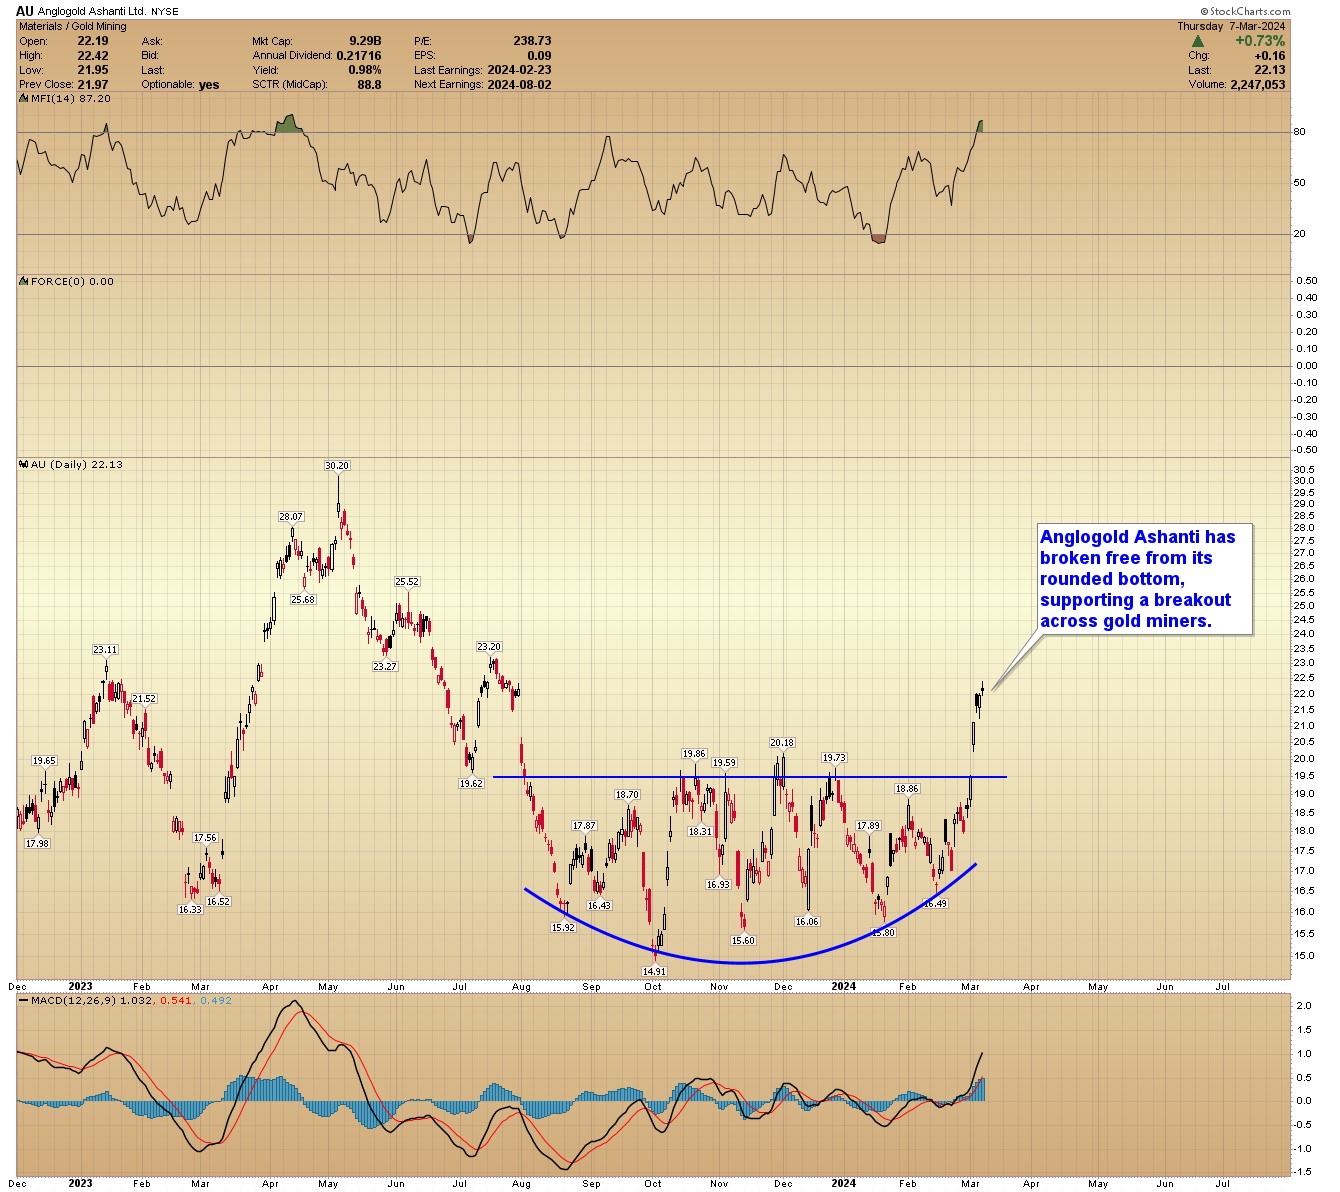
Task: Click the legend icon beside FORCE(0)
Action: point(24,281)
